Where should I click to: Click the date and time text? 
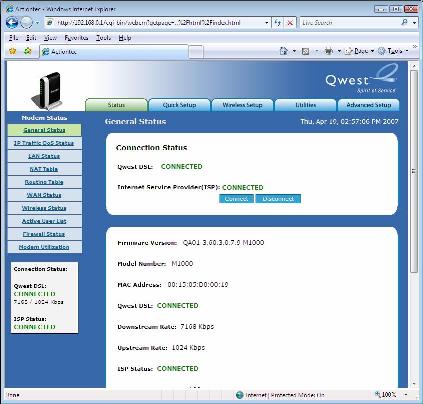[349, 122]
